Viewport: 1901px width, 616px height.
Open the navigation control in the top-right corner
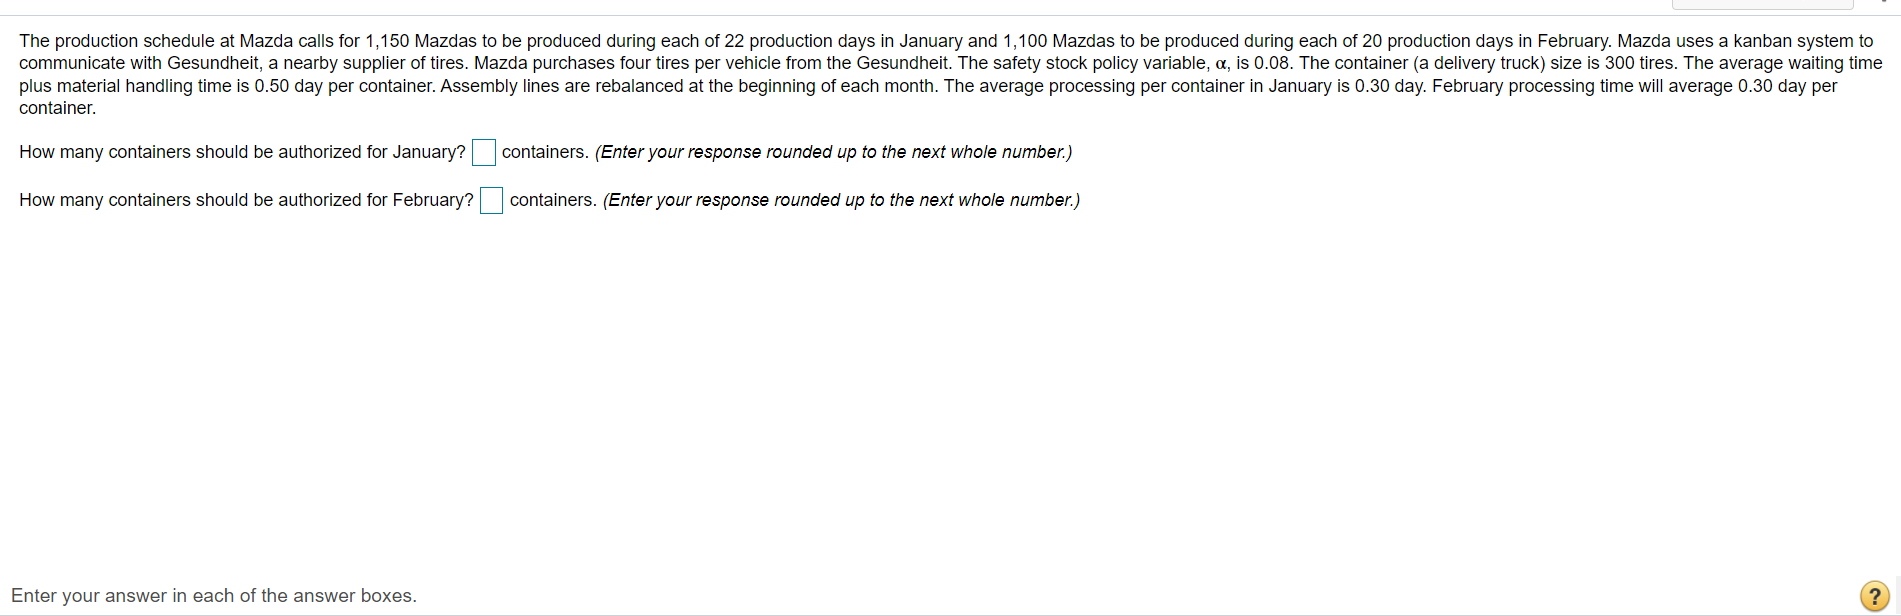point(1762,5)
